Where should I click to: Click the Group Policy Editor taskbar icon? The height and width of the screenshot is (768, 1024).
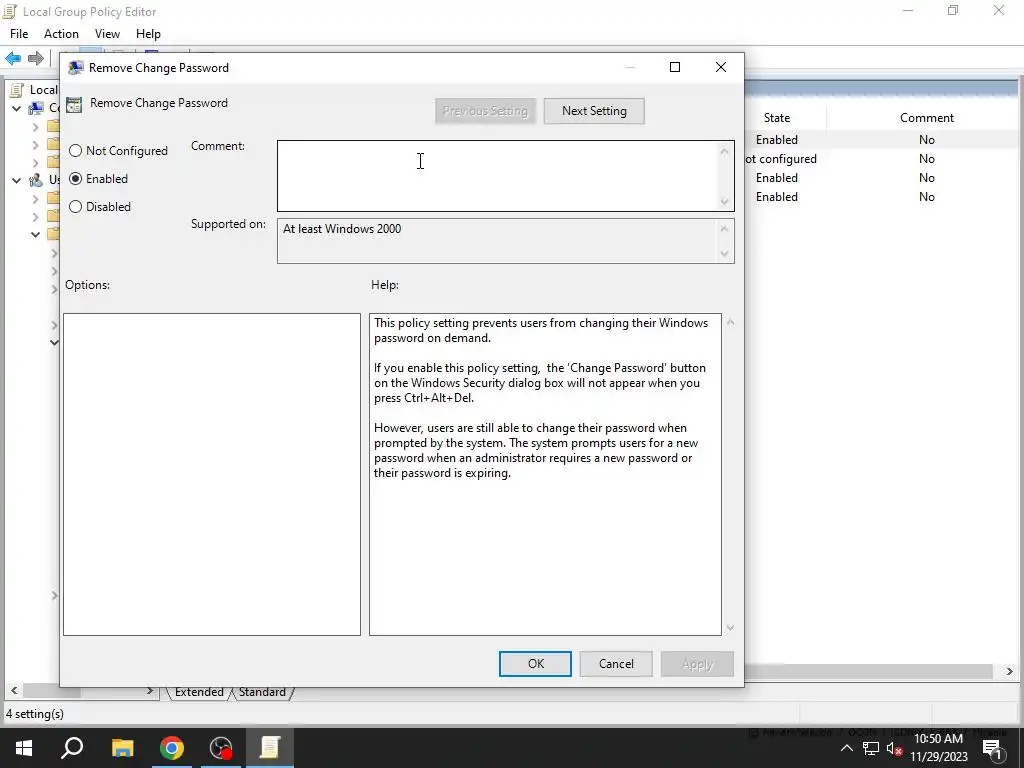270,748
